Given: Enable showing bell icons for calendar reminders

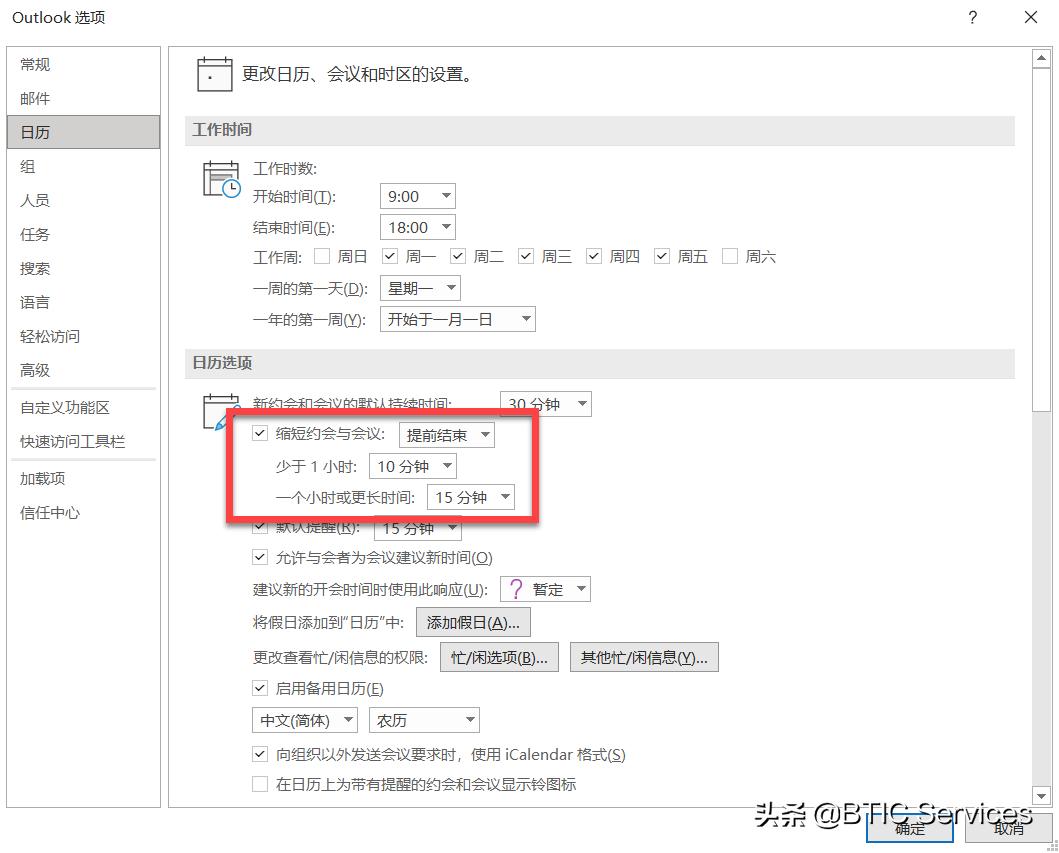Looking at the screenshot, I should point(260,785).
